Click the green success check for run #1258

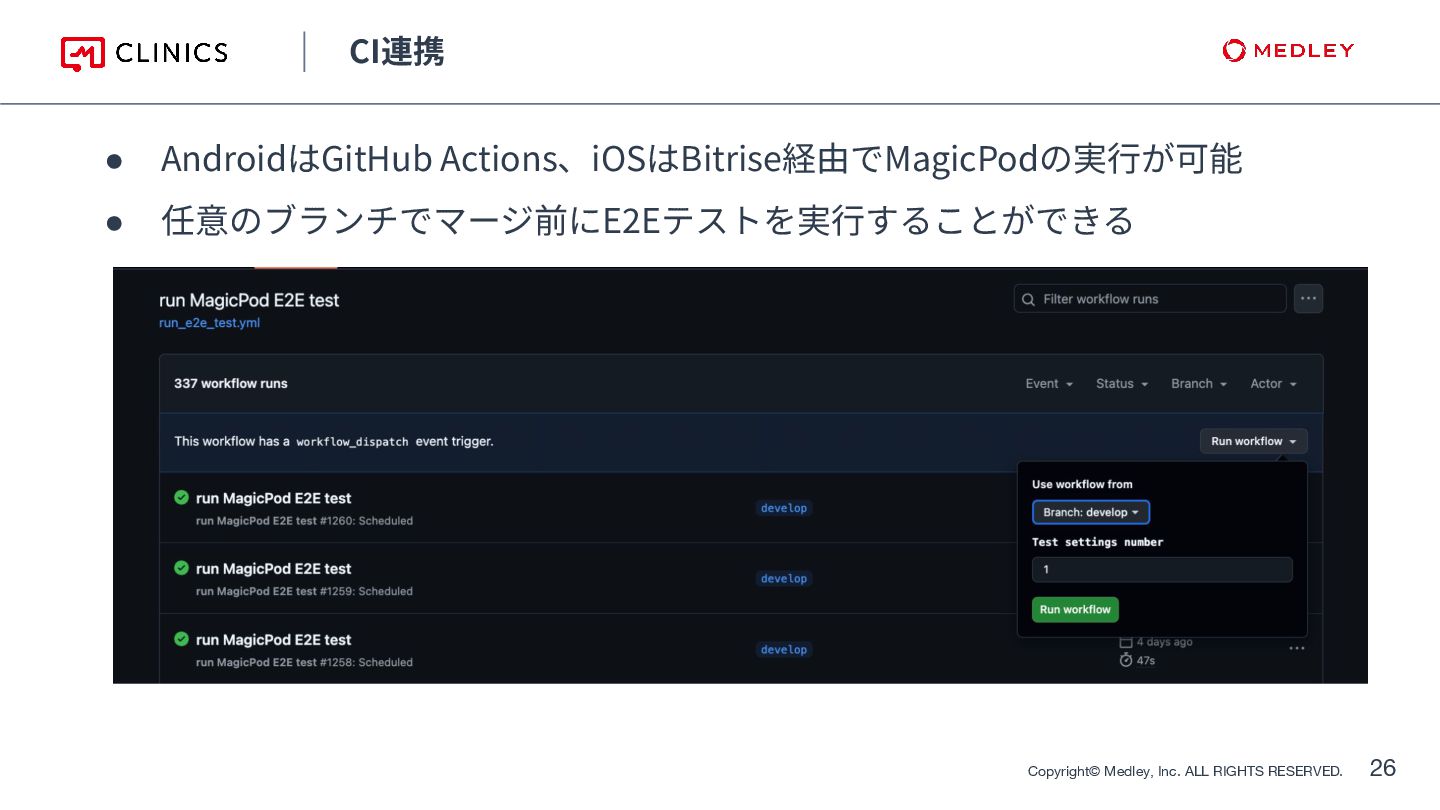coord(181,639)
